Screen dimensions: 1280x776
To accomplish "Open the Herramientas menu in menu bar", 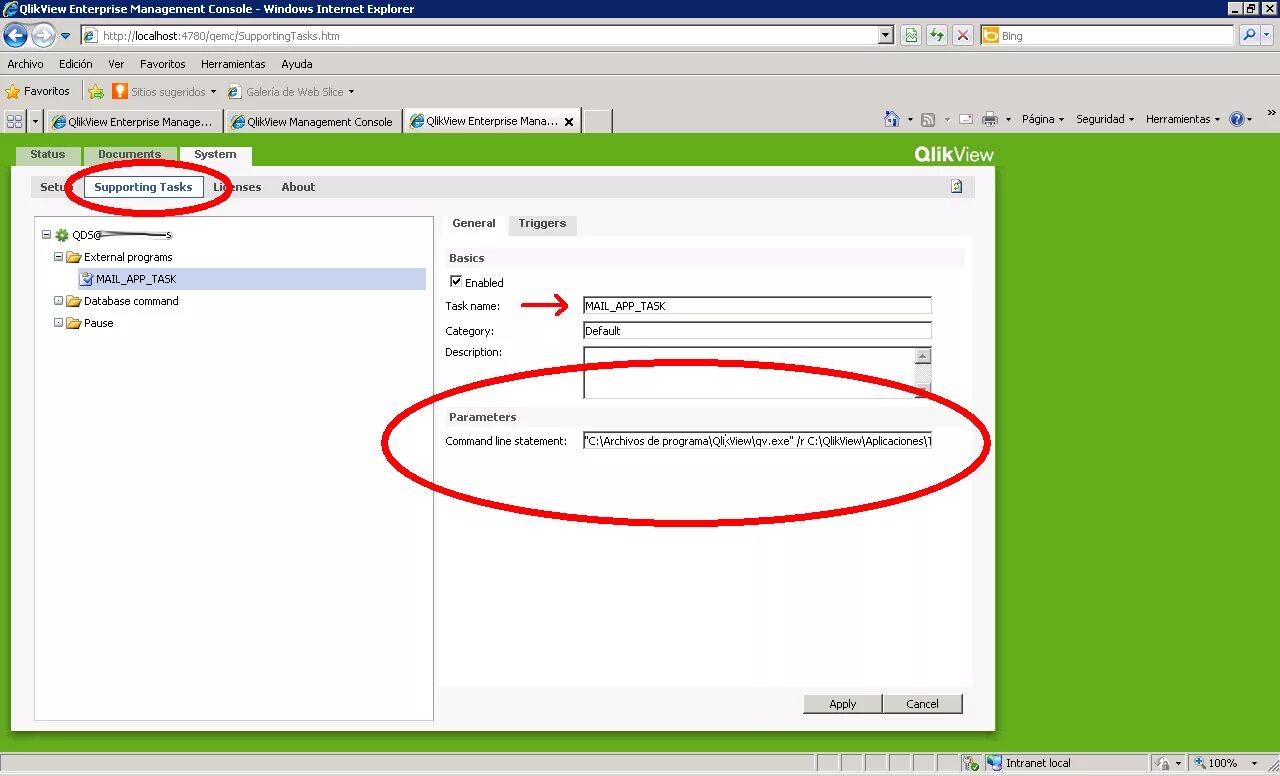I will point(233,64).
